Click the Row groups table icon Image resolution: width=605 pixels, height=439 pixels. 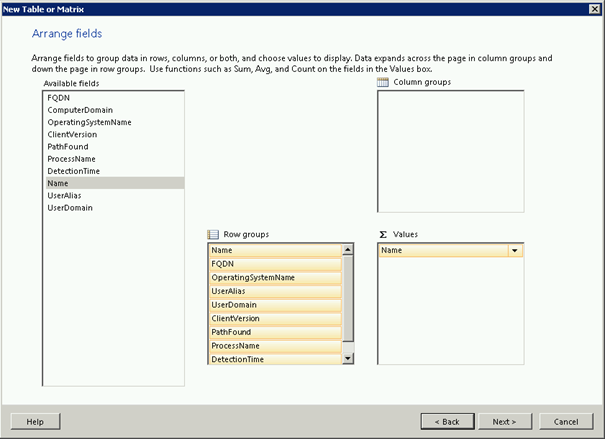(x=213, y=233)
